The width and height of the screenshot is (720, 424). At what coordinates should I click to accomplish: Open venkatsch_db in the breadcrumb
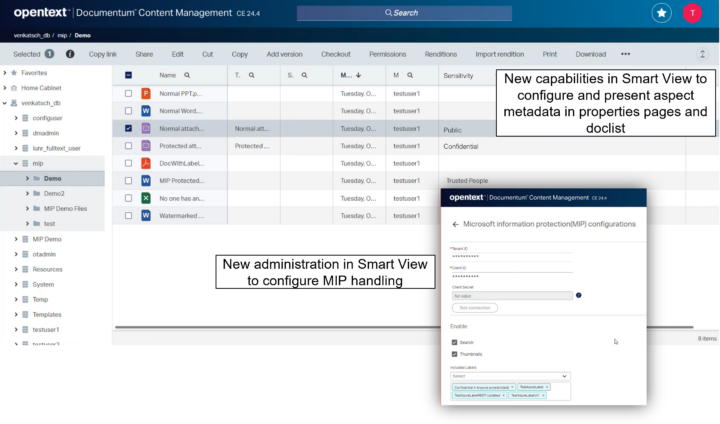32,35
